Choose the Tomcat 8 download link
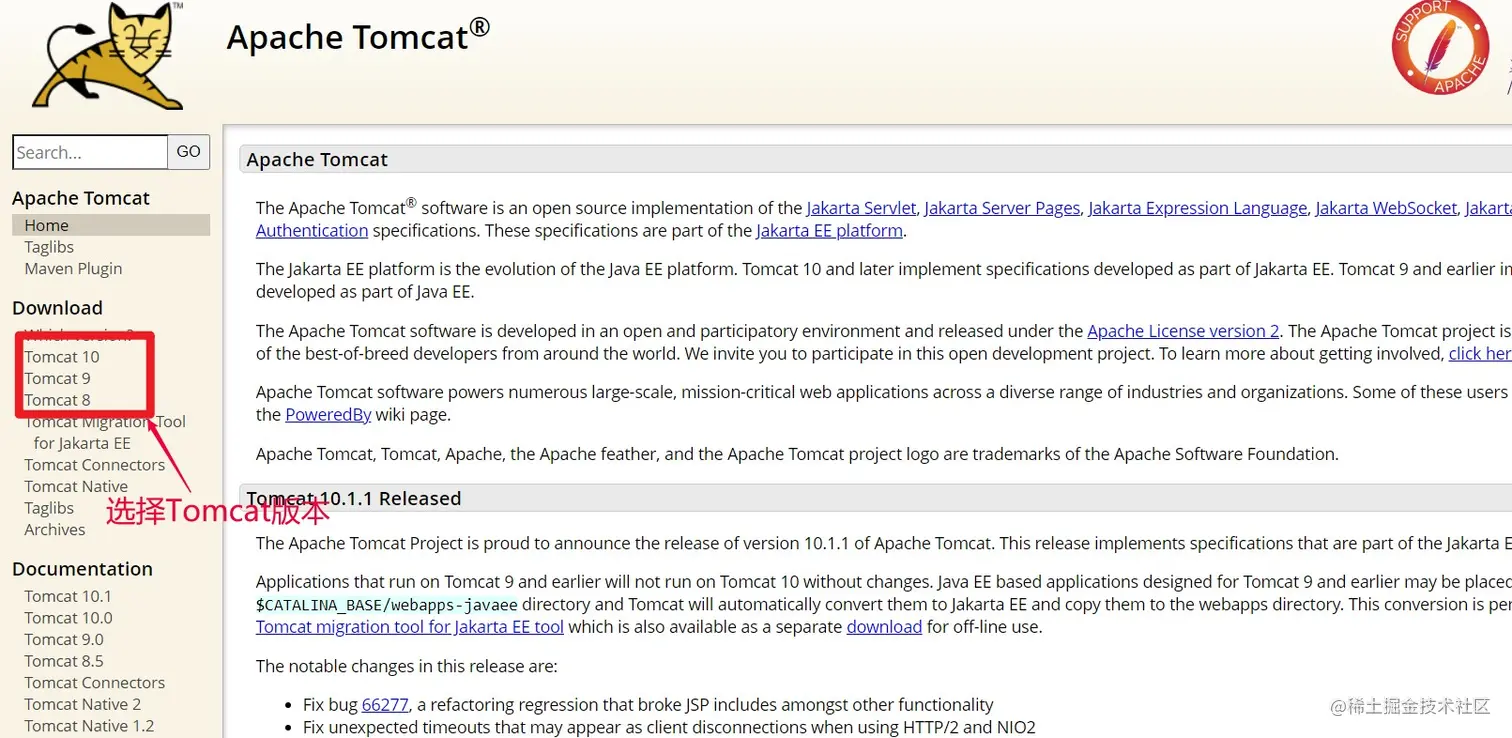 [57, 401]
